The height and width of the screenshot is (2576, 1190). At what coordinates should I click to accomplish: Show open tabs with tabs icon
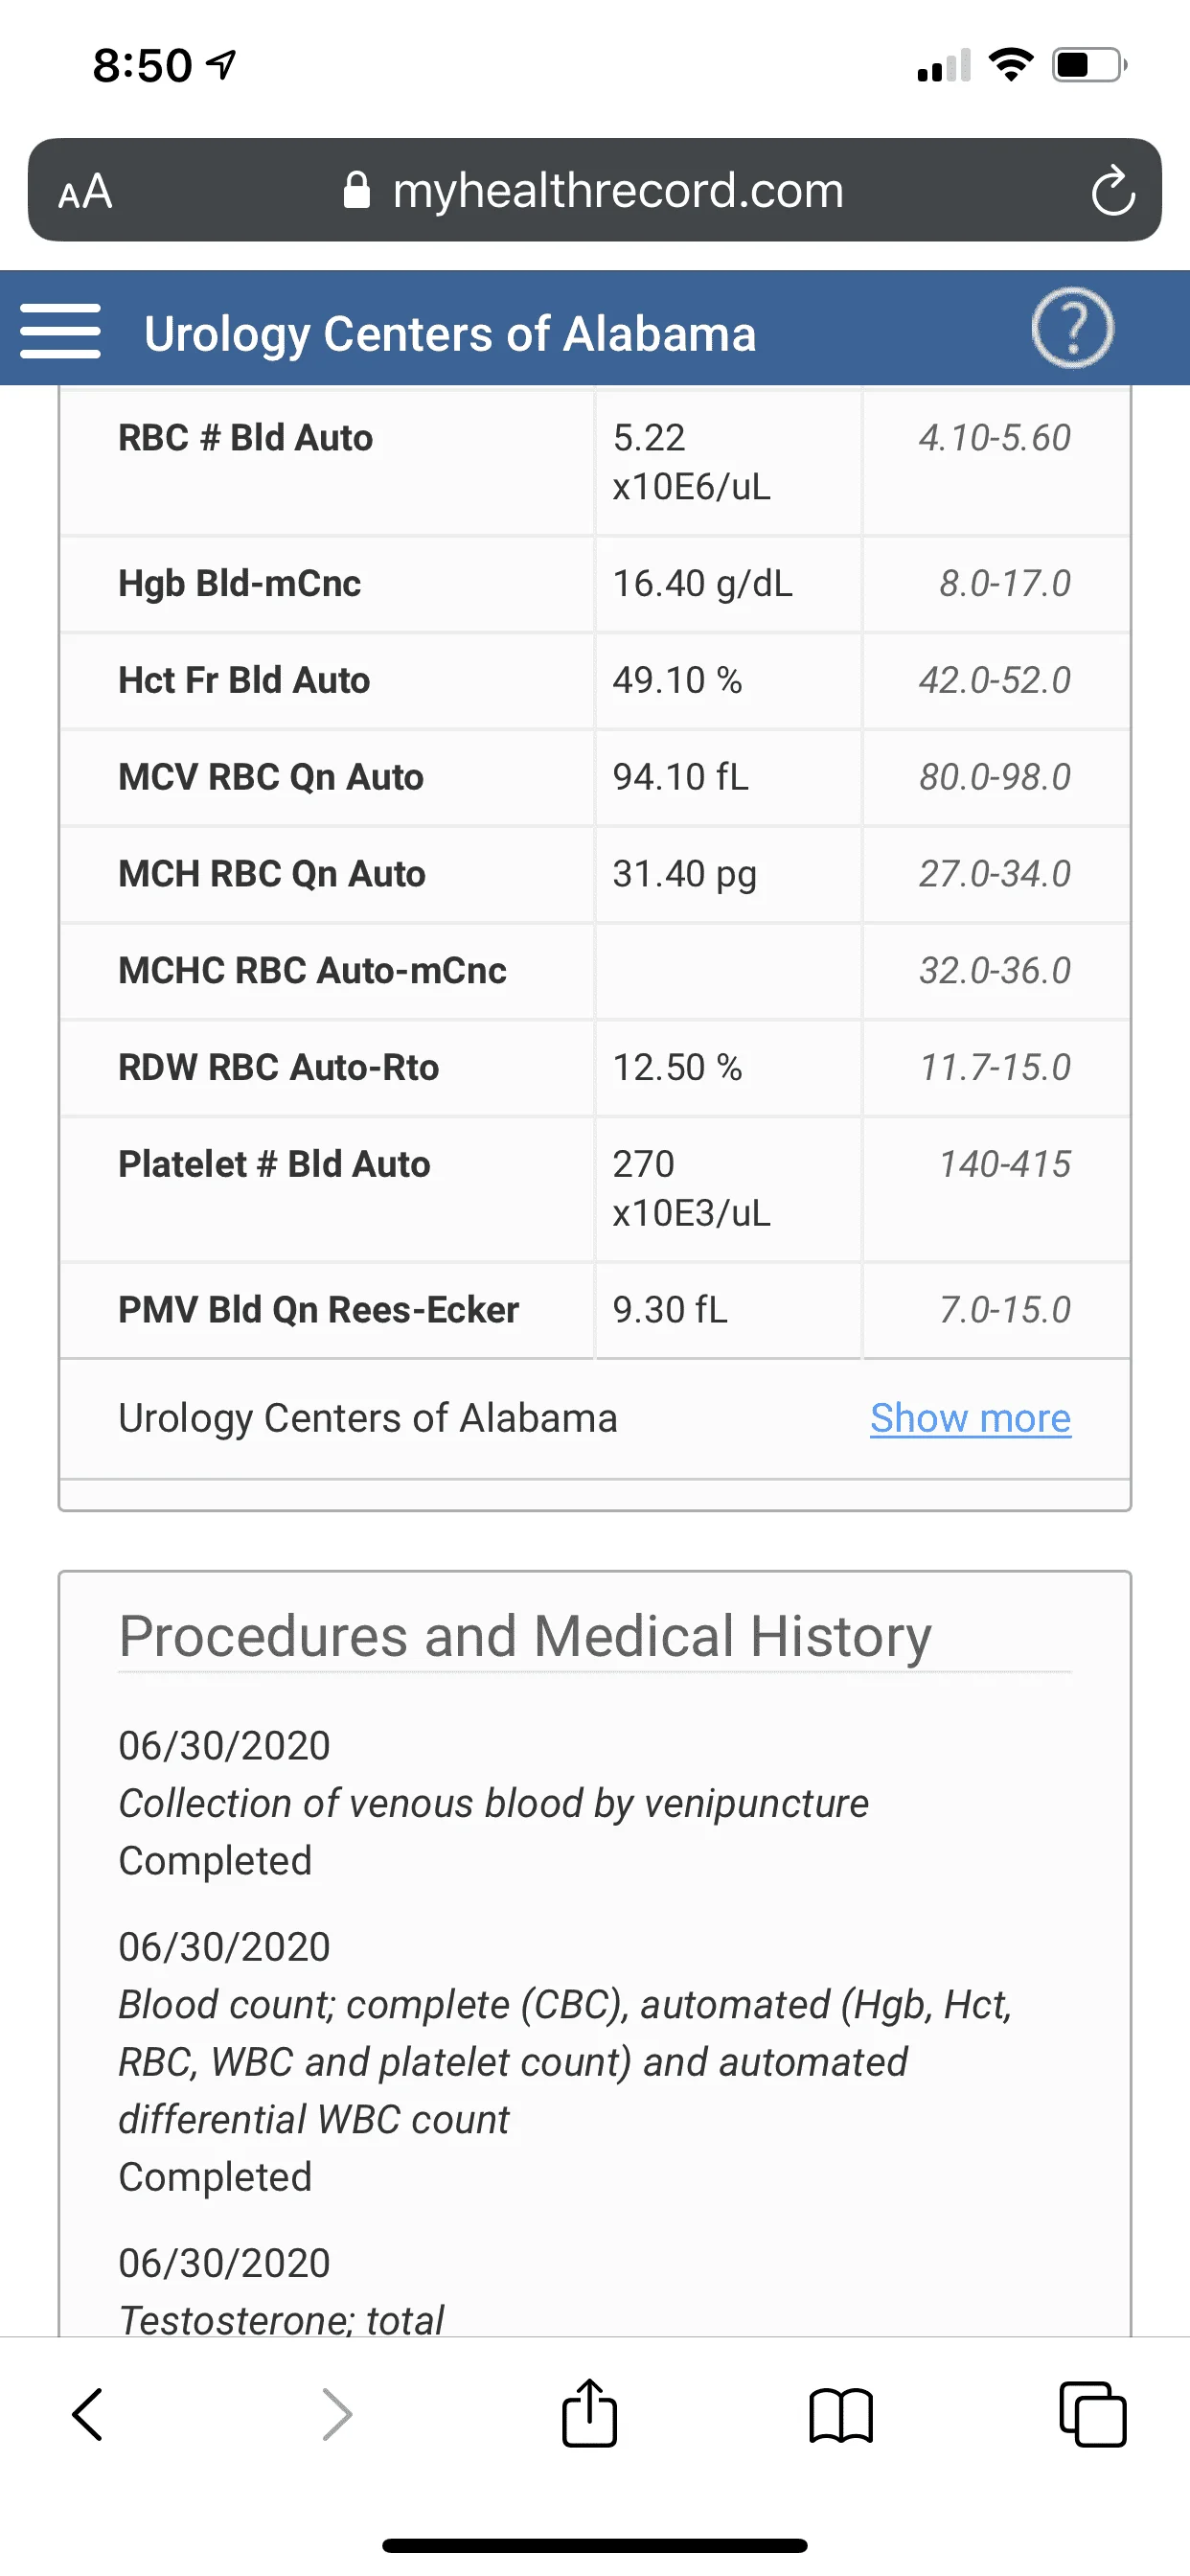(x=1092, y=2415)
